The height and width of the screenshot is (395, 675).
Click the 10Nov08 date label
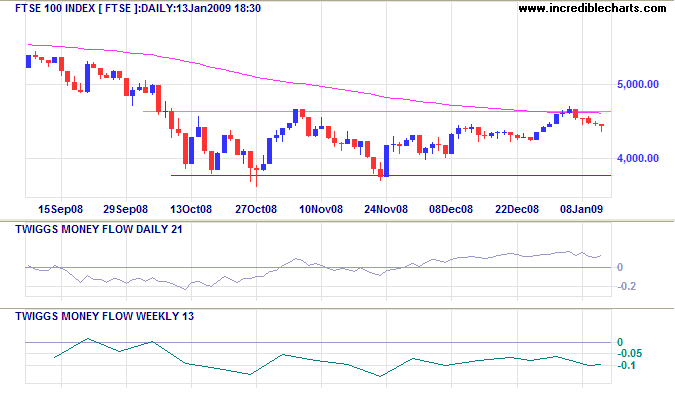pos(321,210)
